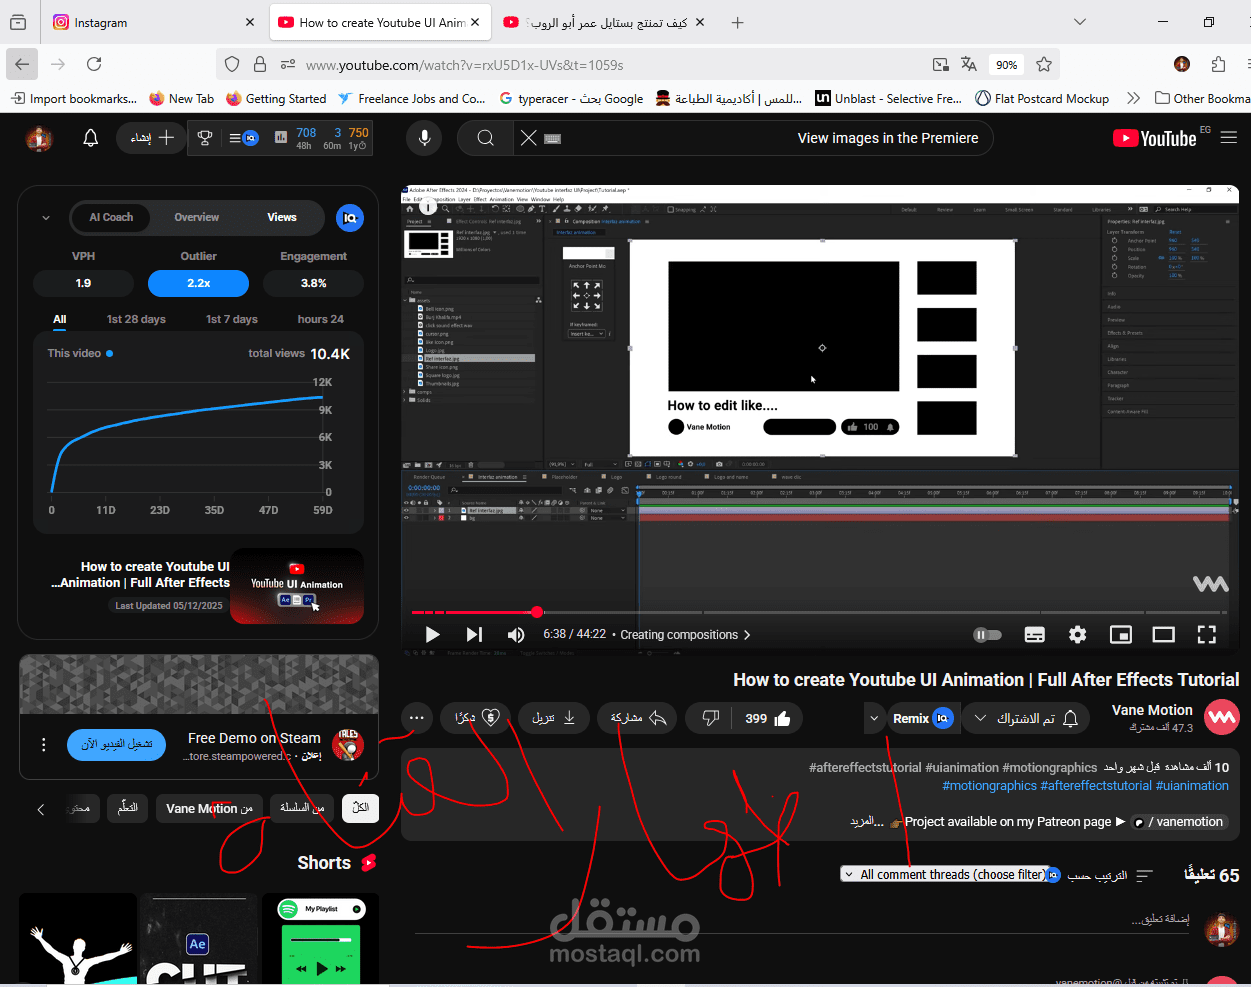Select the All time range tab

pos(60,319)
